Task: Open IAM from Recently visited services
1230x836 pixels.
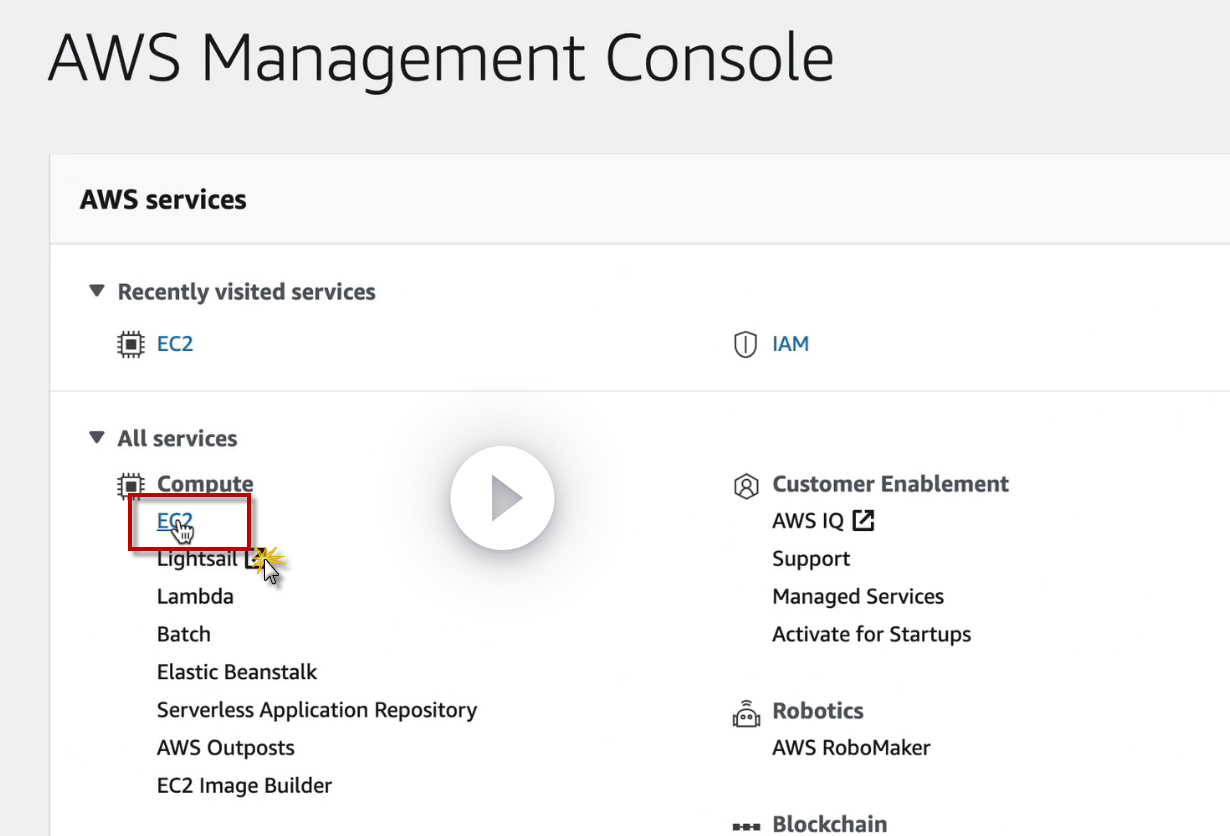Action: click(x=790, y=344)
